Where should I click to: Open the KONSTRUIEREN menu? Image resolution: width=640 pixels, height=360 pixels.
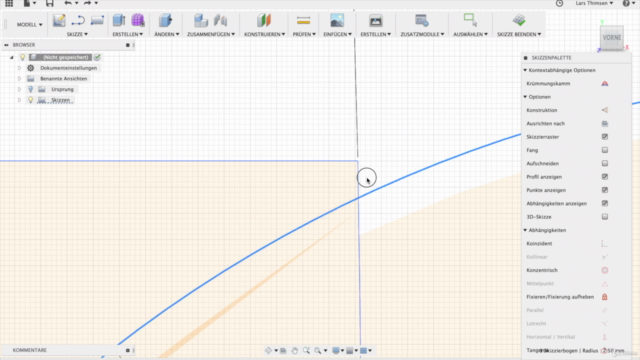[x=264, y=34]
